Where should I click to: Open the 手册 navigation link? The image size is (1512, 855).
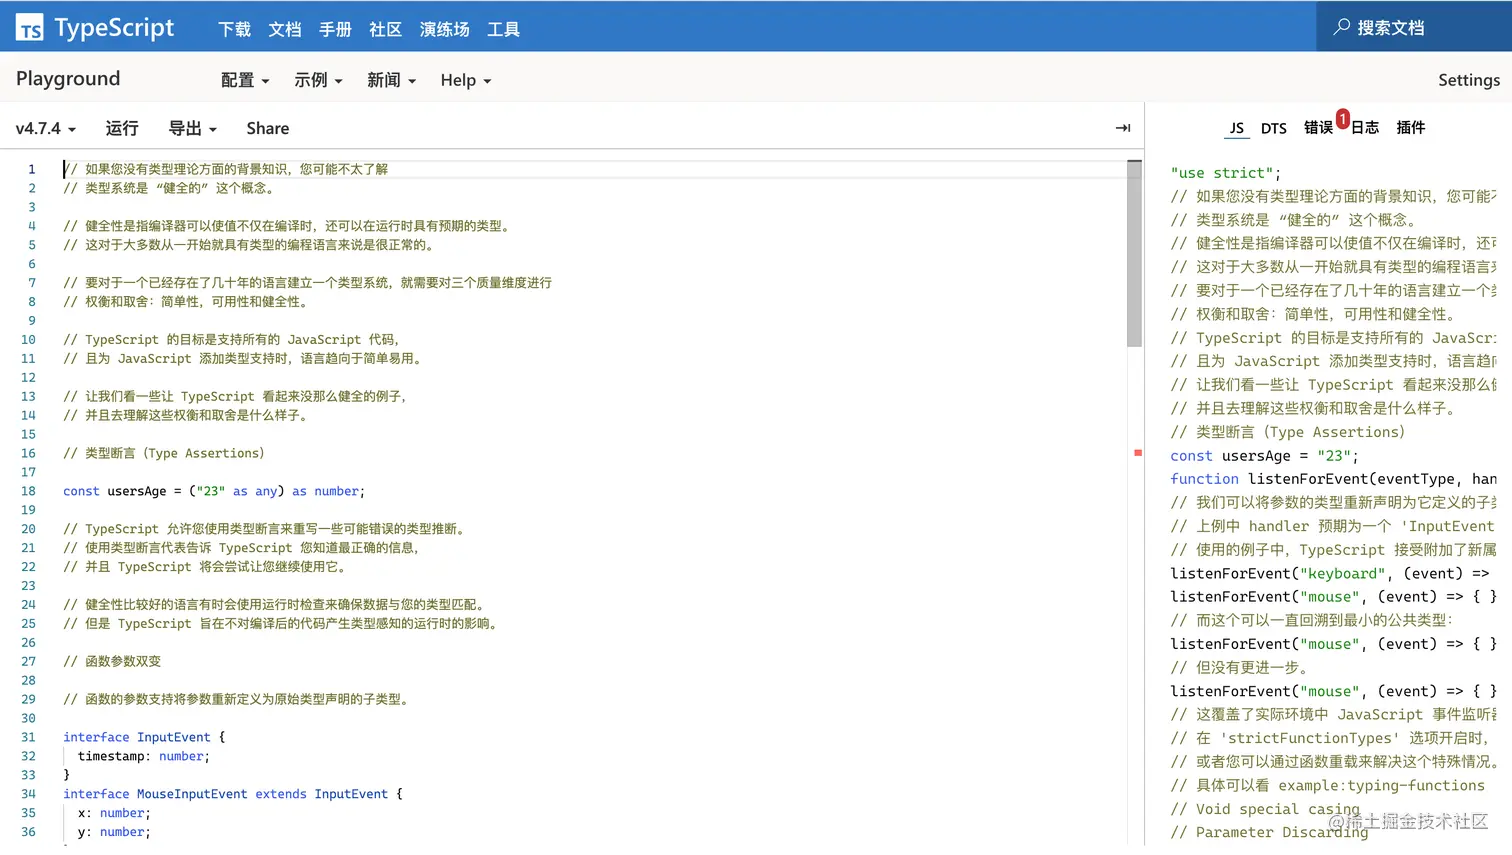tap(335, 30)
